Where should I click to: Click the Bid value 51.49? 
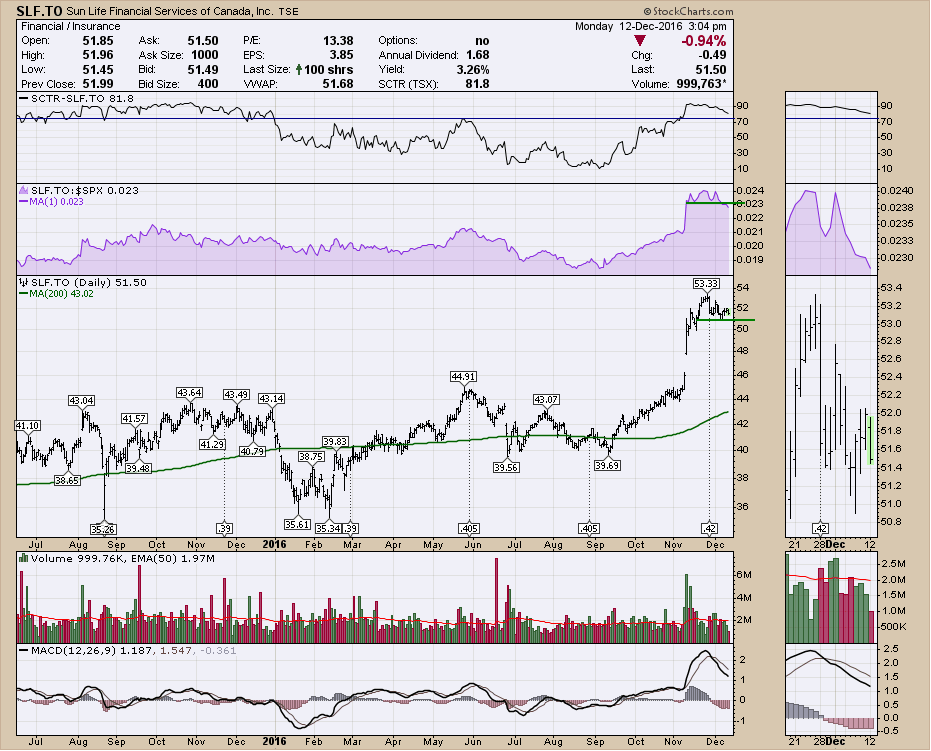[x=203, y=69]
